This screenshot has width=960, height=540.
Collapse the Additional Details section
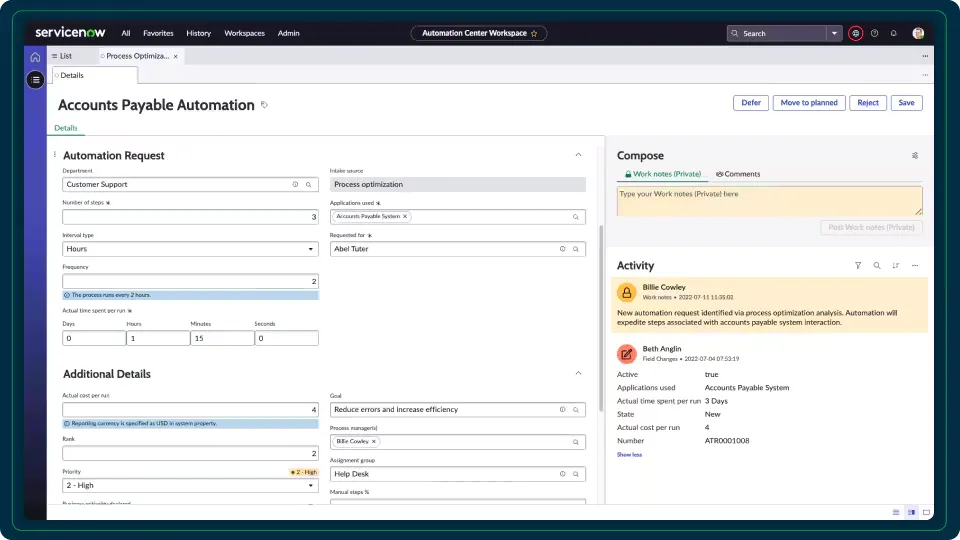point(578,373)
